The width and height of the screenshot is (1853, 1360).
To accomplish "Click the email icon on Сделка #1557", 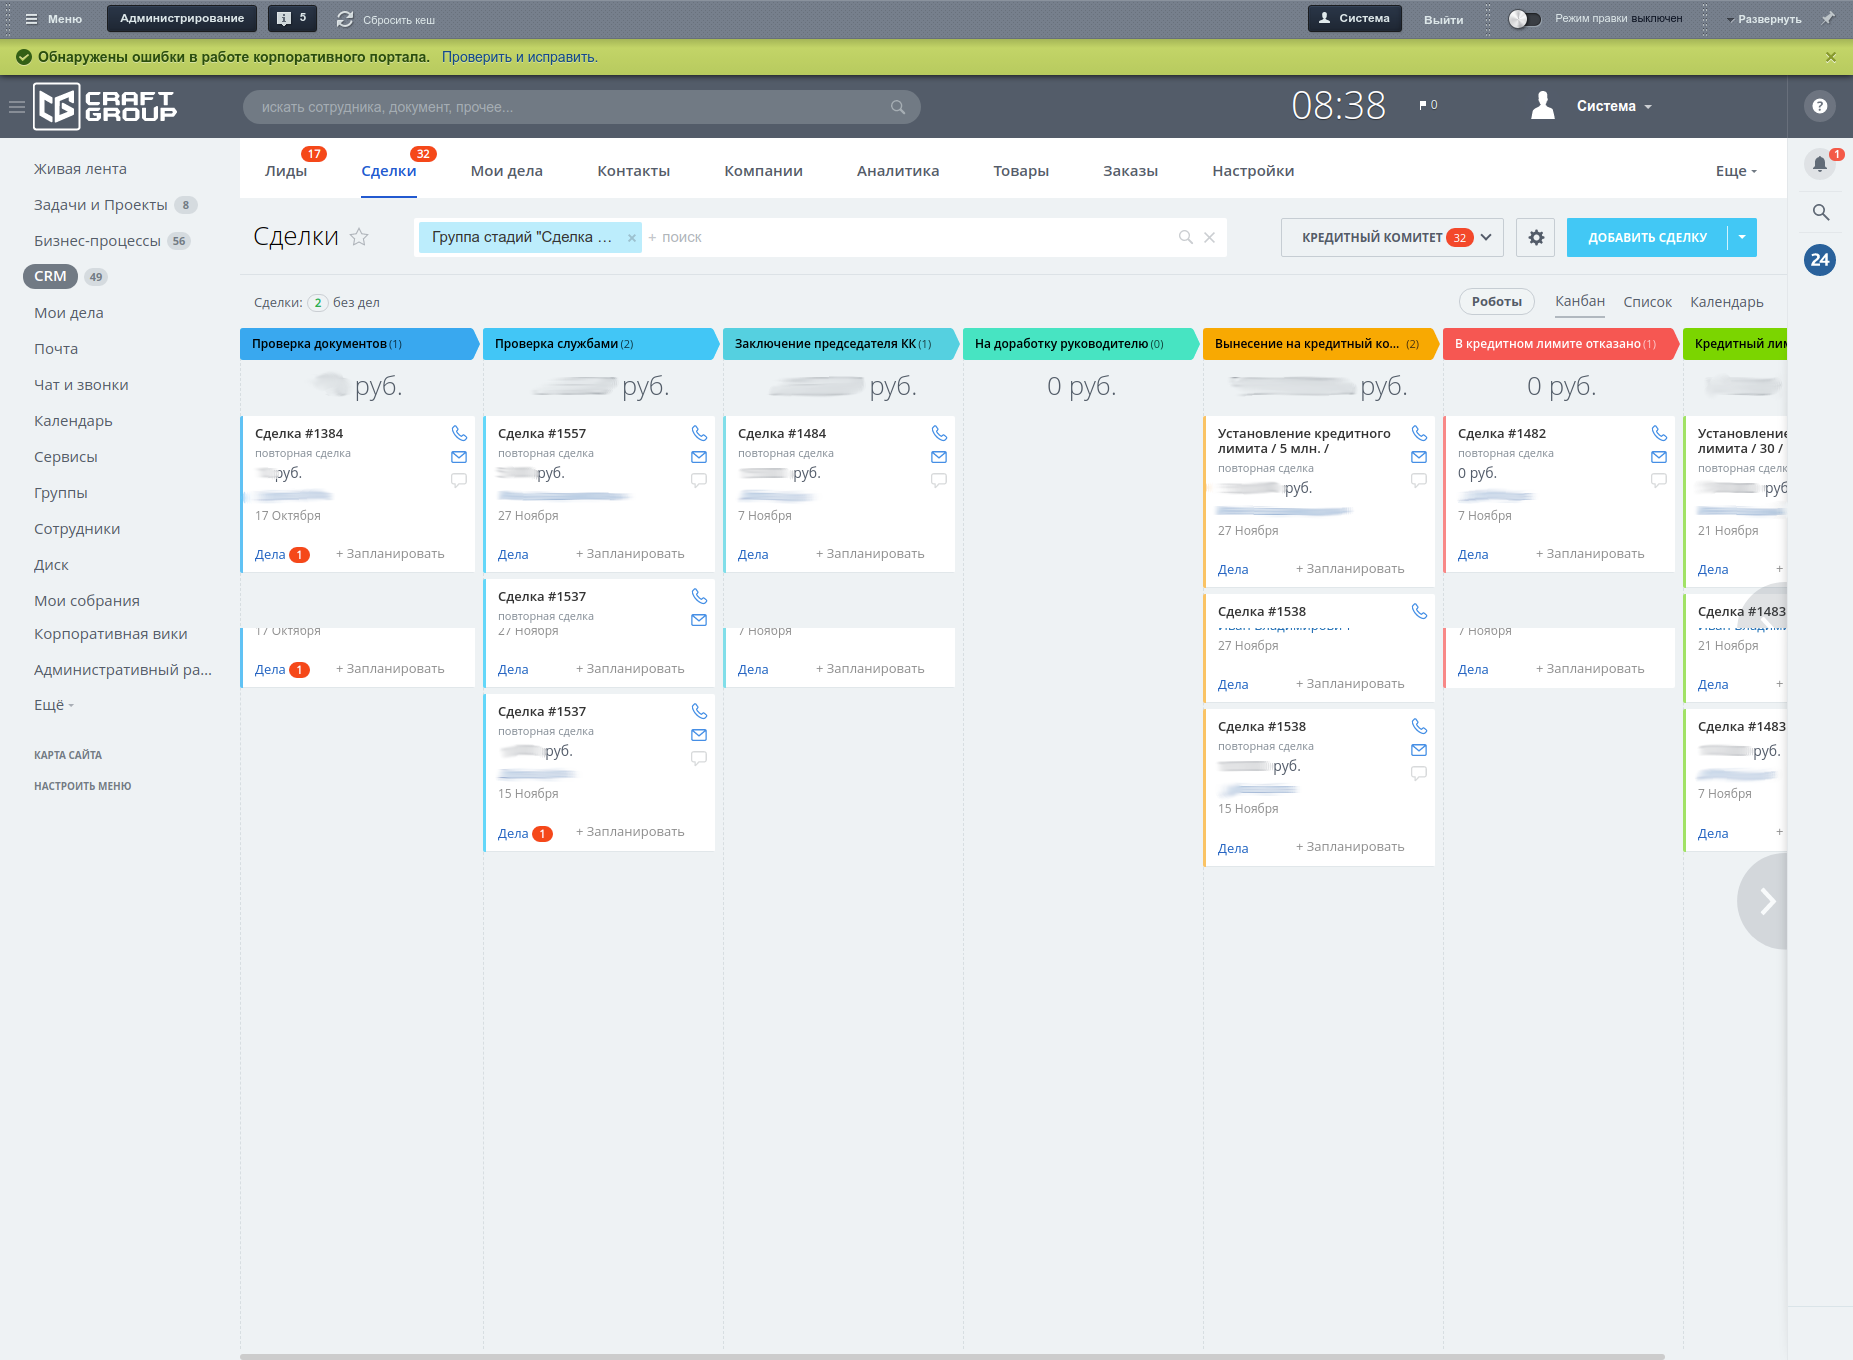I will pyautogui.click(x=699, y=457).
